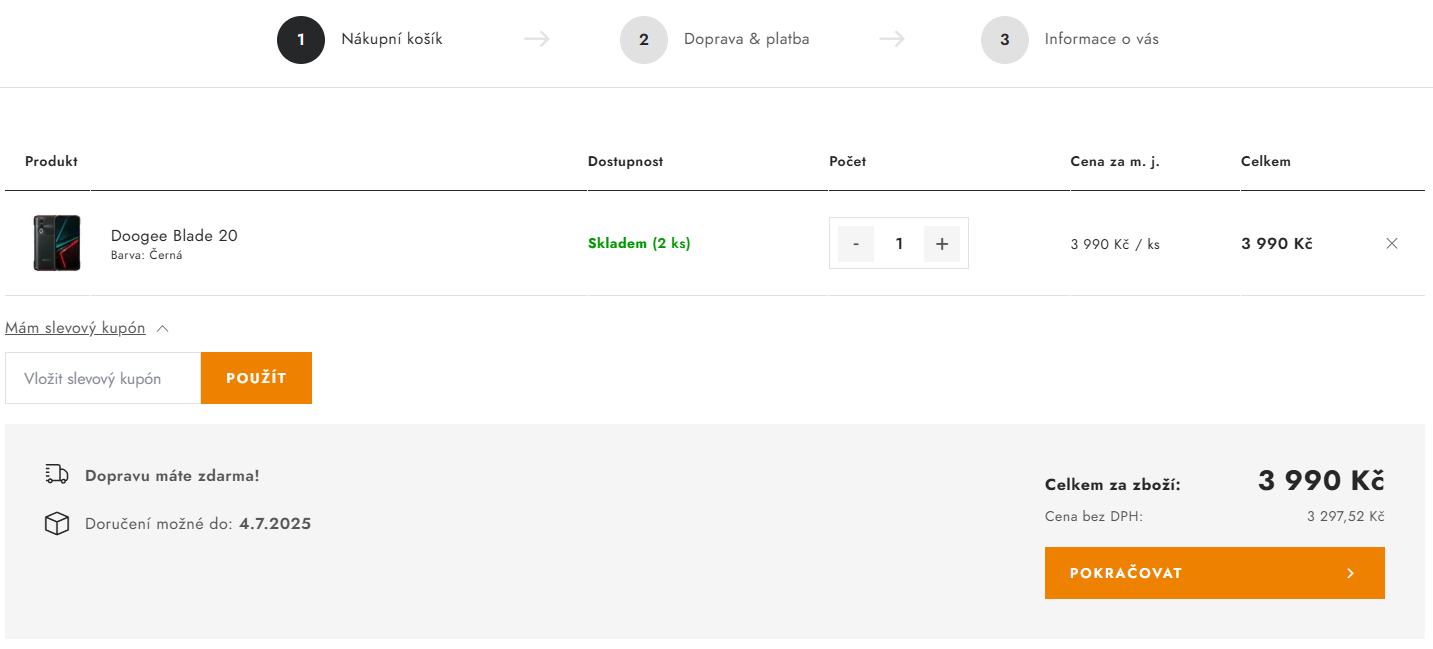This screenshot has height=649, width=1433.
Task: Click step 3 circle for Informace o vás
Action: 1005,40
